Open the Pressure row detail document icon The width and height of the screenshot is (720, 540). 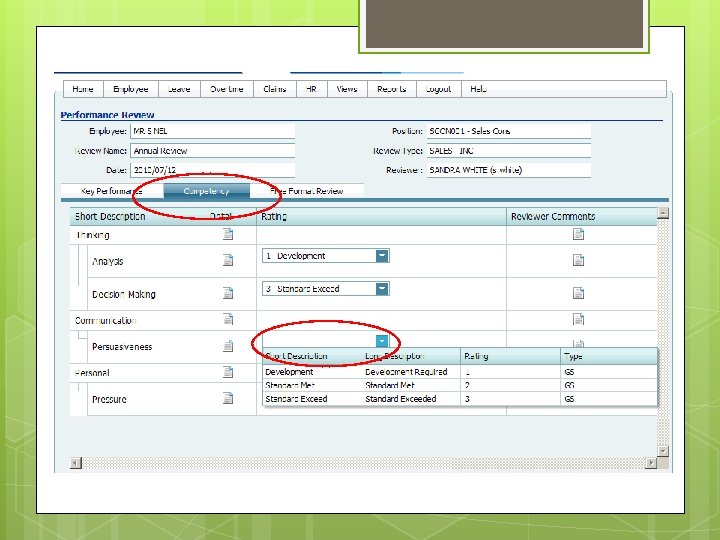coord(228,398)
